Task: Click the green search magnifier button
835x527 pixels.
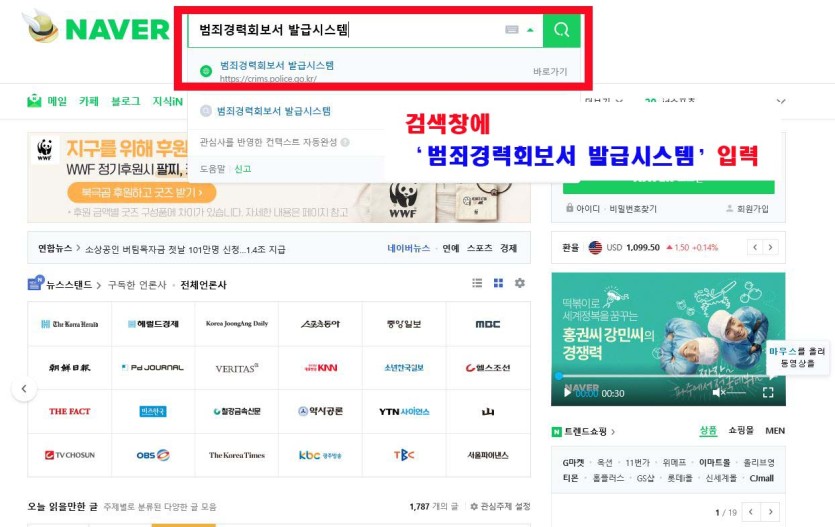Action: [x=561, y=30]
